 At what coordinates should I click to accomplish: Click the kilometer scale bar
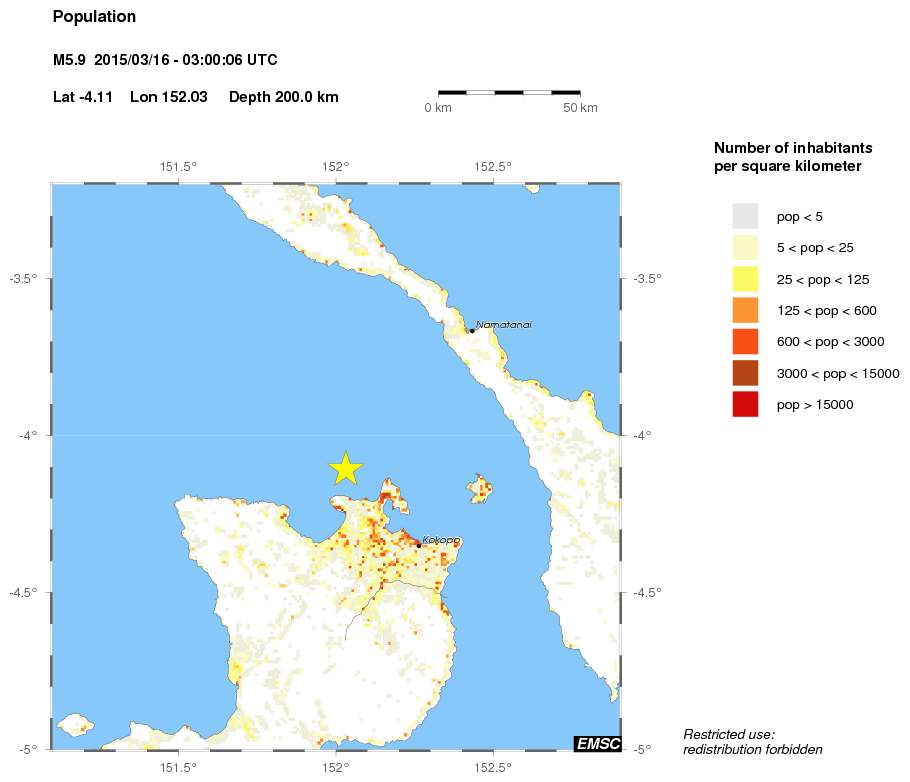click(509, 93)
